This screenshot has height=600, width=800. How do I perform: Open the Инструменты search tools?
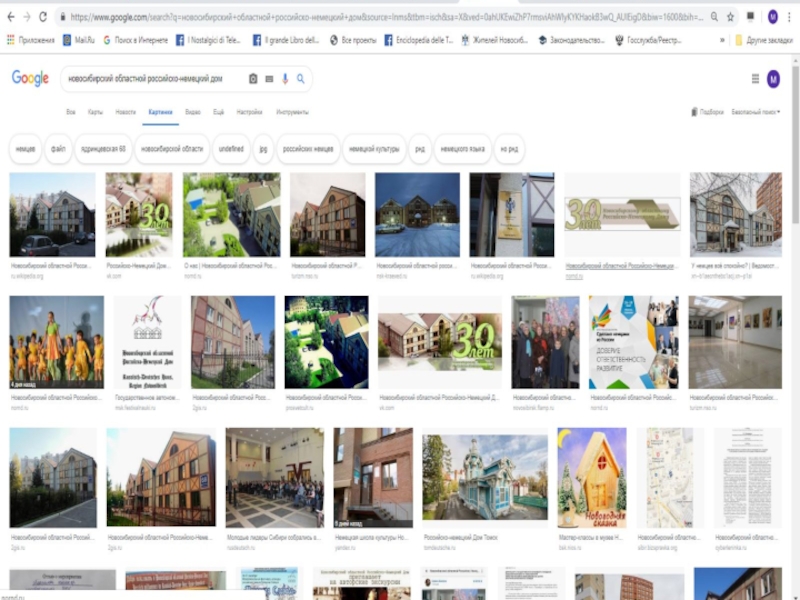tap(292, 112)
